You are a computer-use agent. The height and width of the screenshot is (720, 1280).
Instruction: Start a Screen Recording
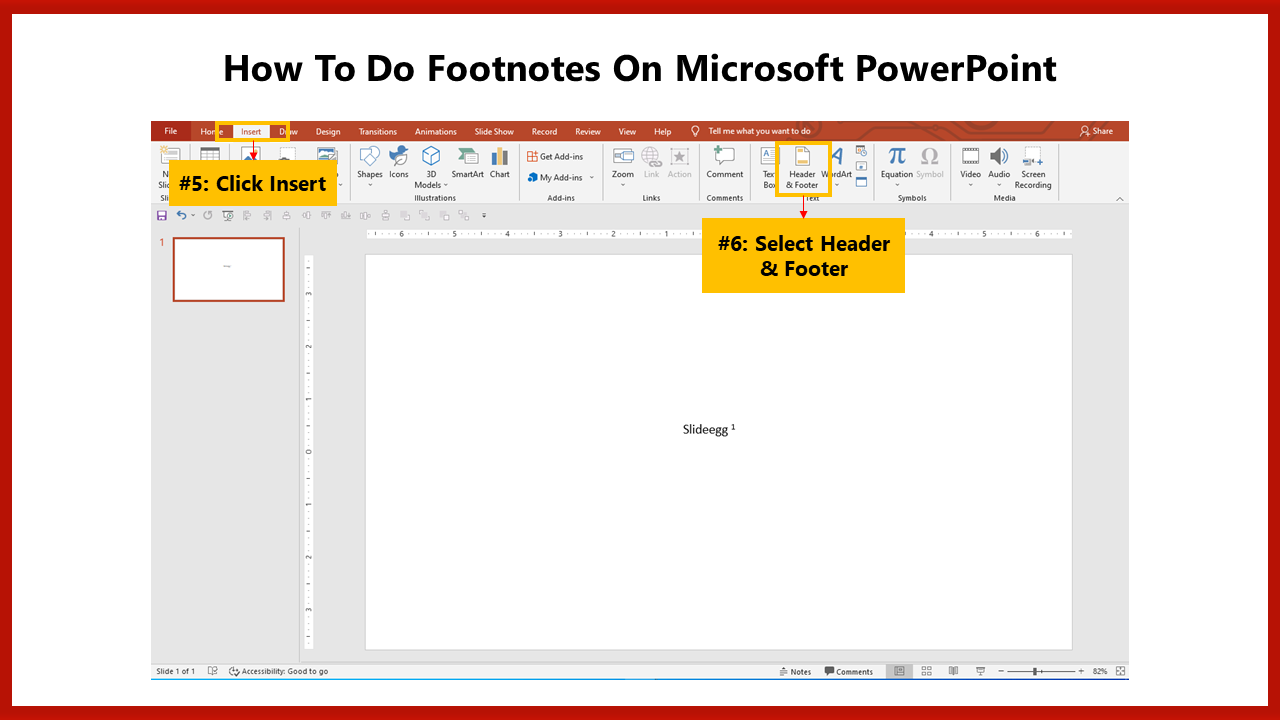pyautogui.click(x=1033, y=167)
